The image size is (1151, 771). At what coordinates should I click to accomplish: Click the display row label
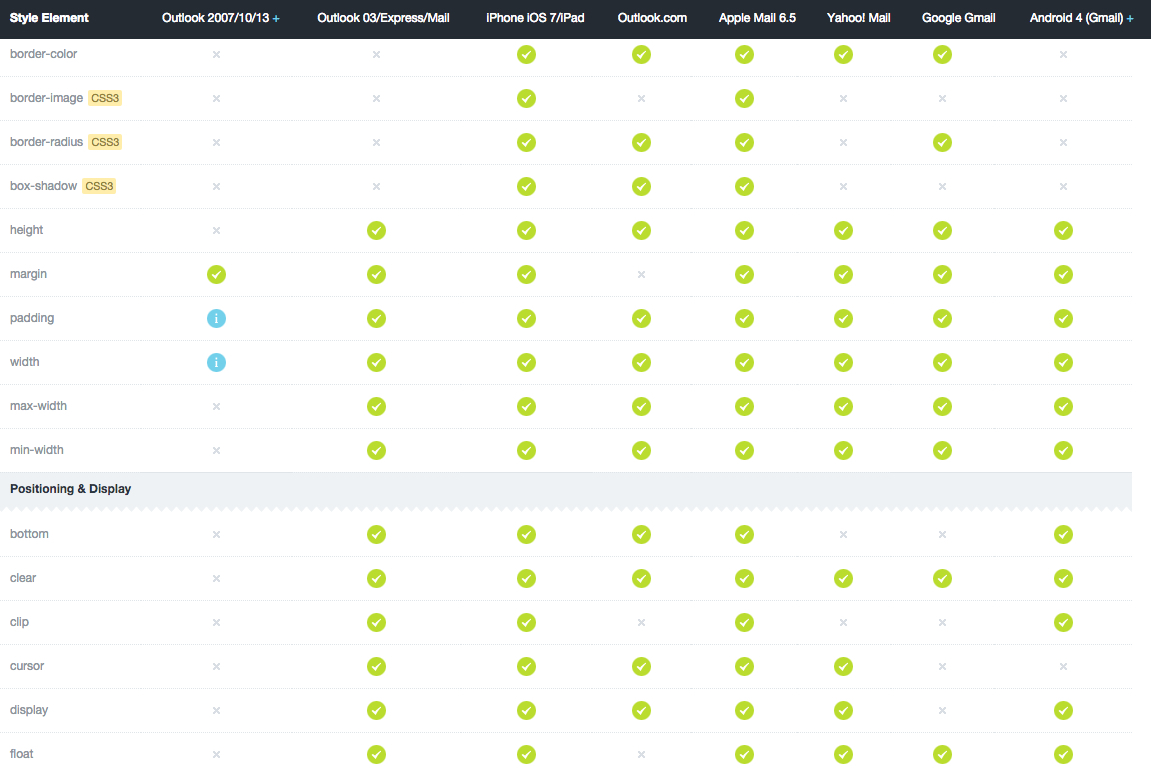pyautogui.click(x=29, y=711)
